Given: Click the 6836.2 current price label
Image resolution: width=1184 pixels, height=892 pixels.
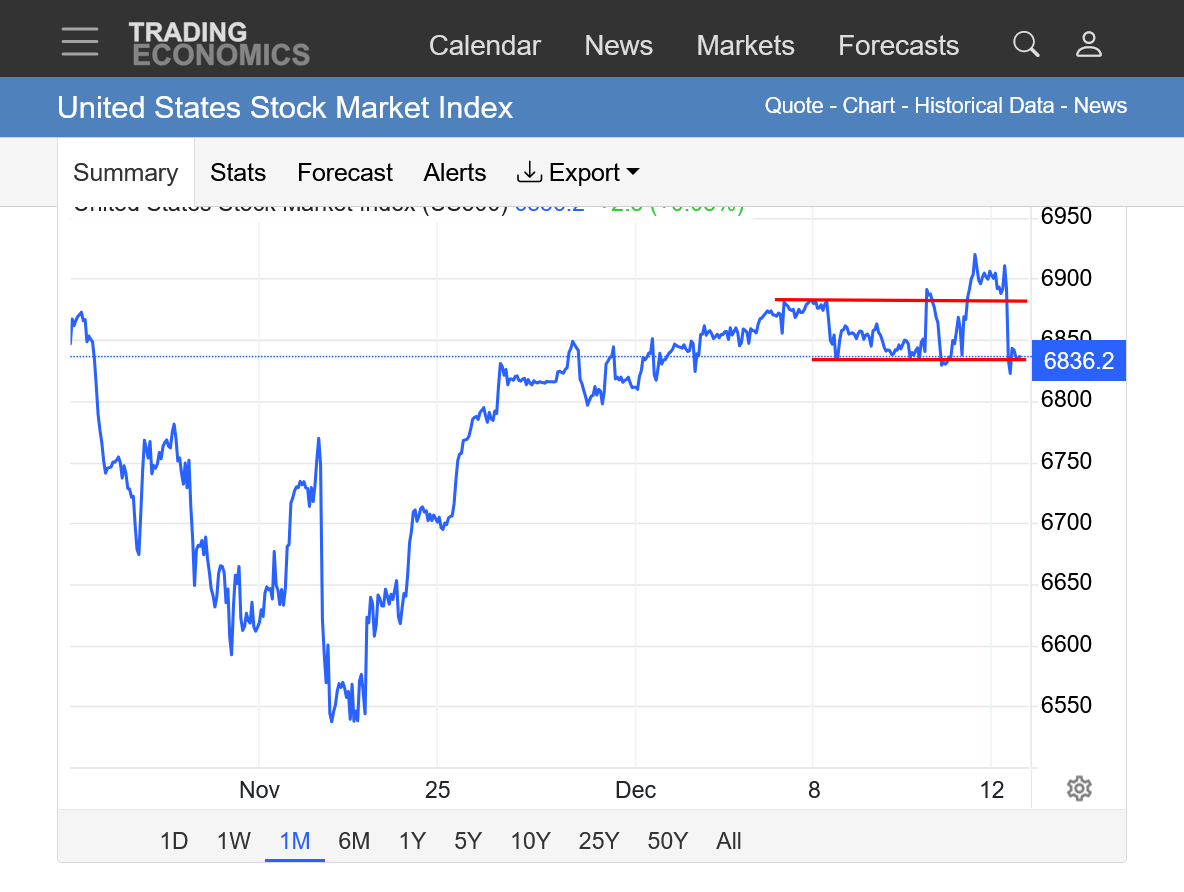Looking at the screenshot, I should click(1078, 361).
